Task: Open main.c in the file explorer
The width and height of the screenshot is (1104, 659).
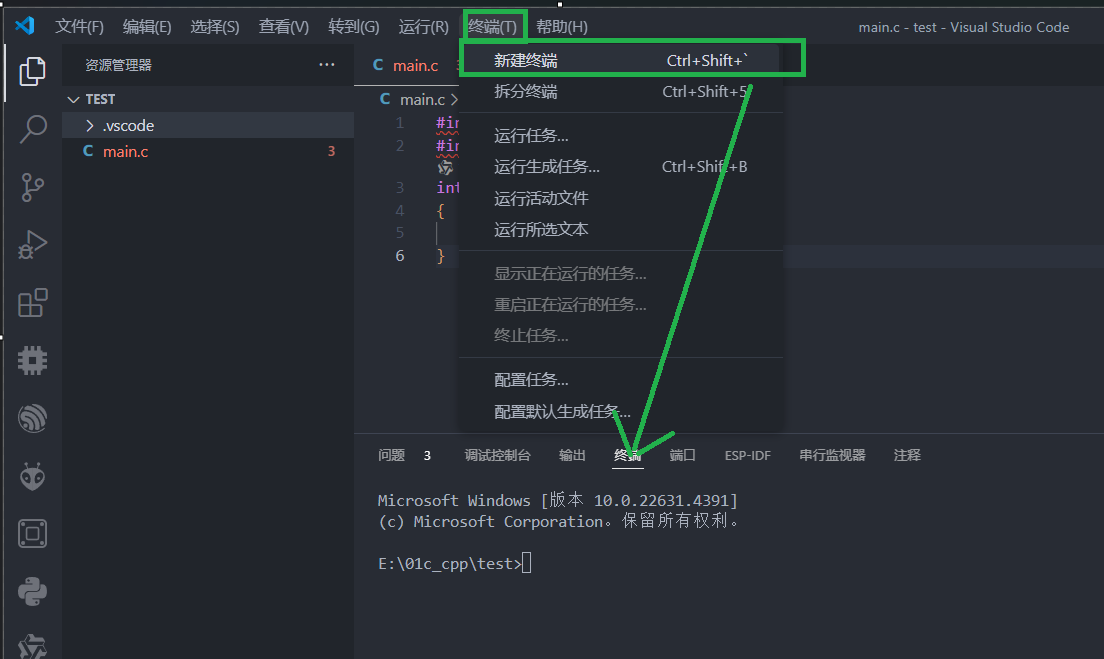Action: [125, 152]
